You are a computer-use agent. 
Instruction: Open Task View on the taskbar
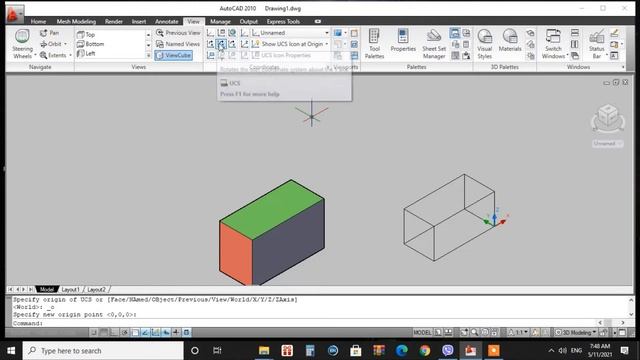[x=217, y=351]
